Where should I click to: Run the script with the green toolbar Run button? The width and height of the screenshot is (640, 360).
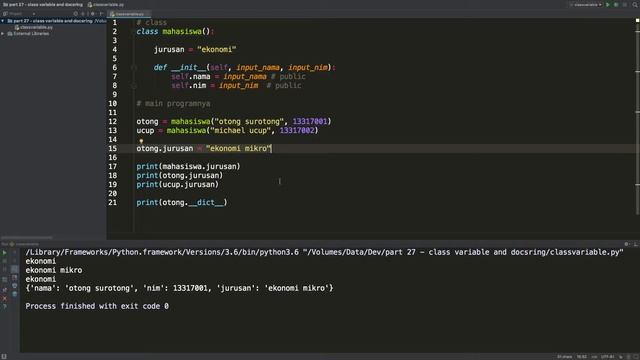click(x=608, y=4)
